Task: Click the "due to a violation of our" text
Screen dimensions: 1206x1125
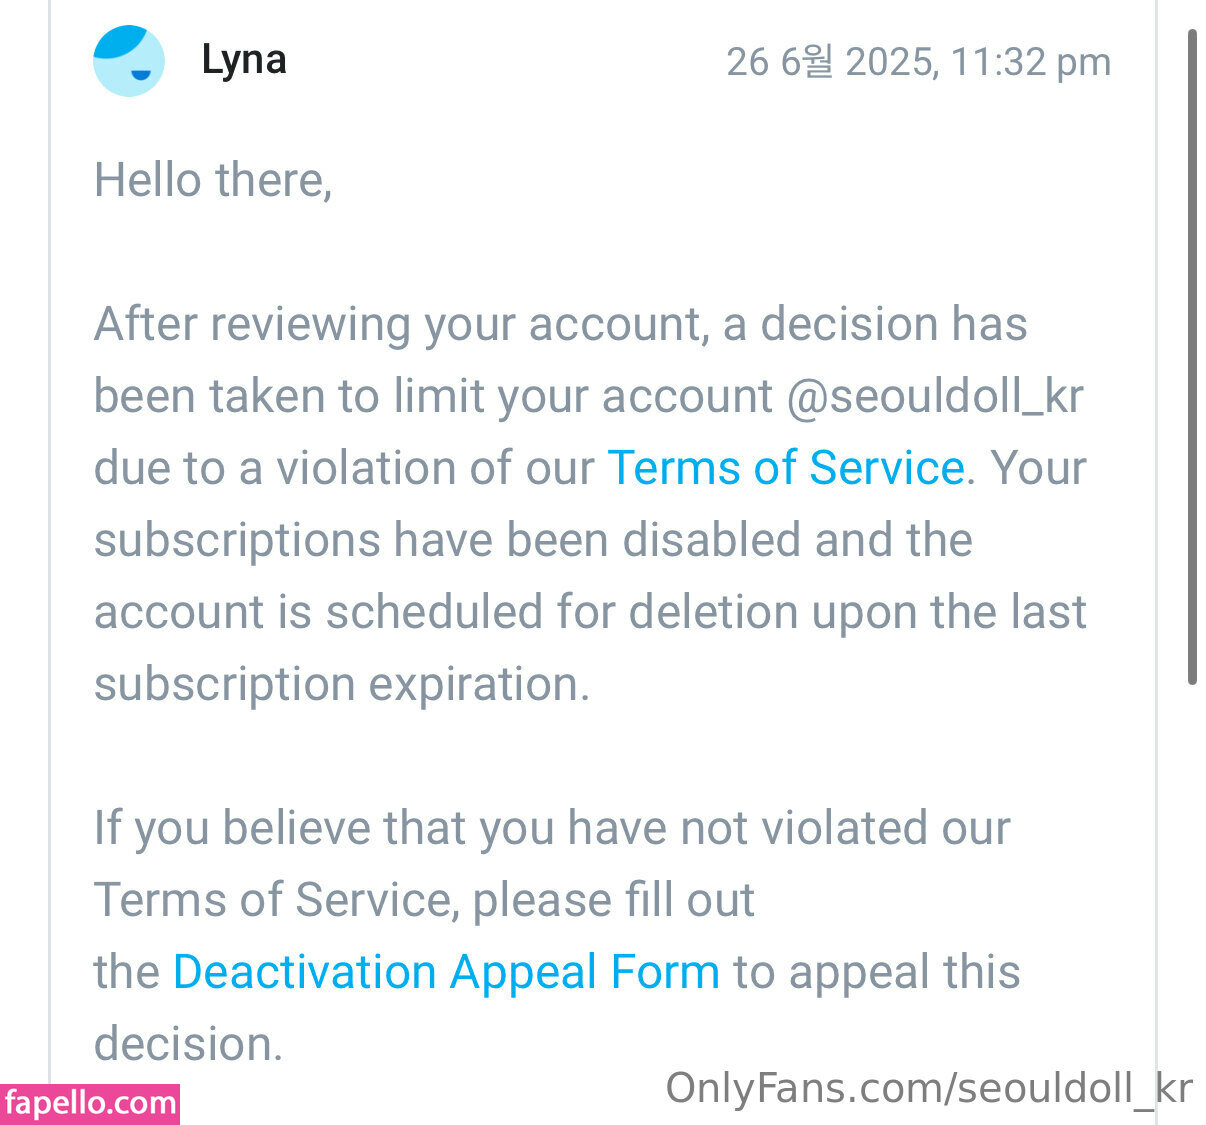Action: click(344, 468)
